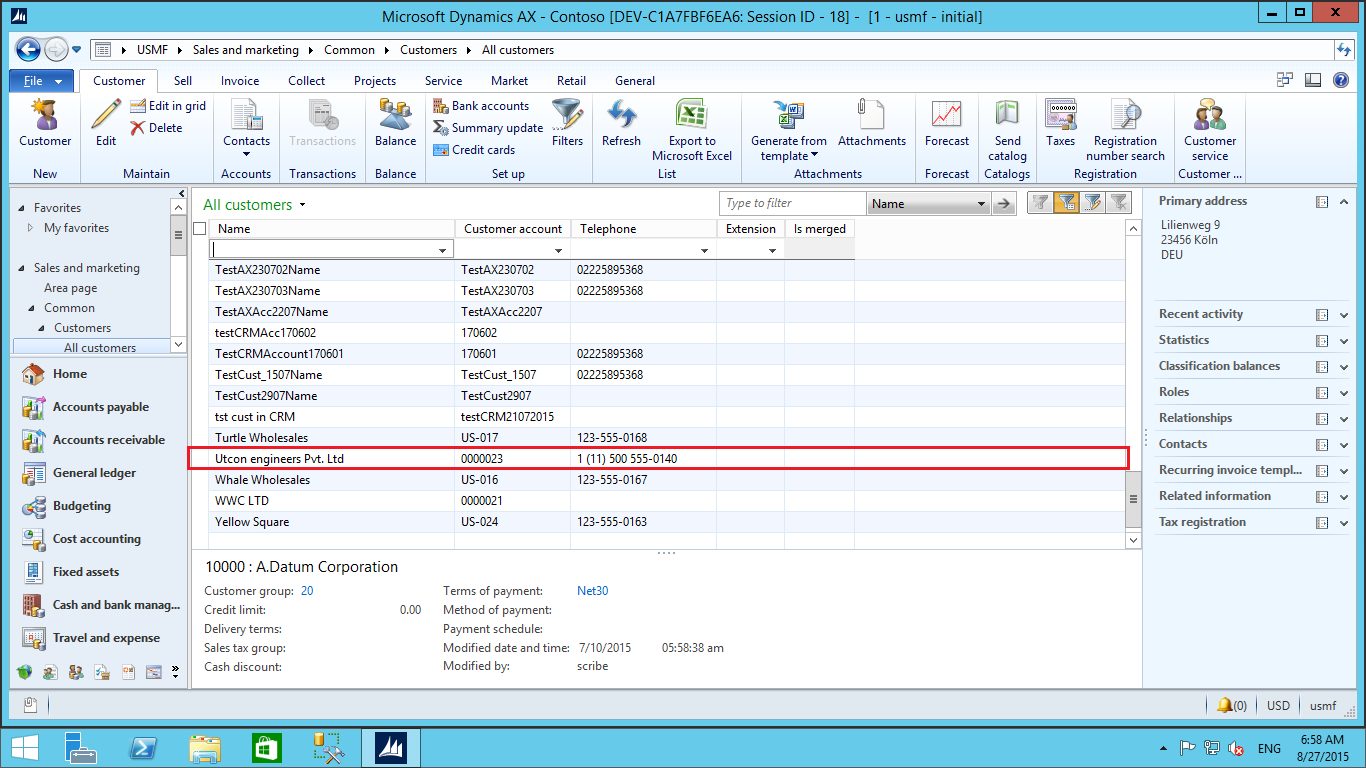1366x768 pixels.
Task: Export to Microsoft Excel
Action: [692, 130]
